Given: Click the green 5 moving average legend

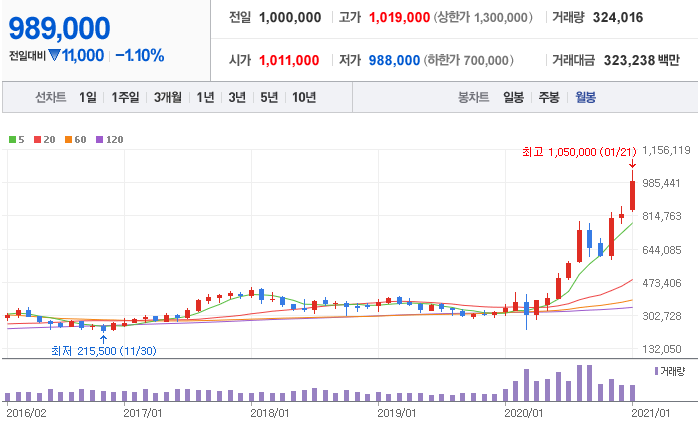Looking at the screenshot, I should click(16, 139).
